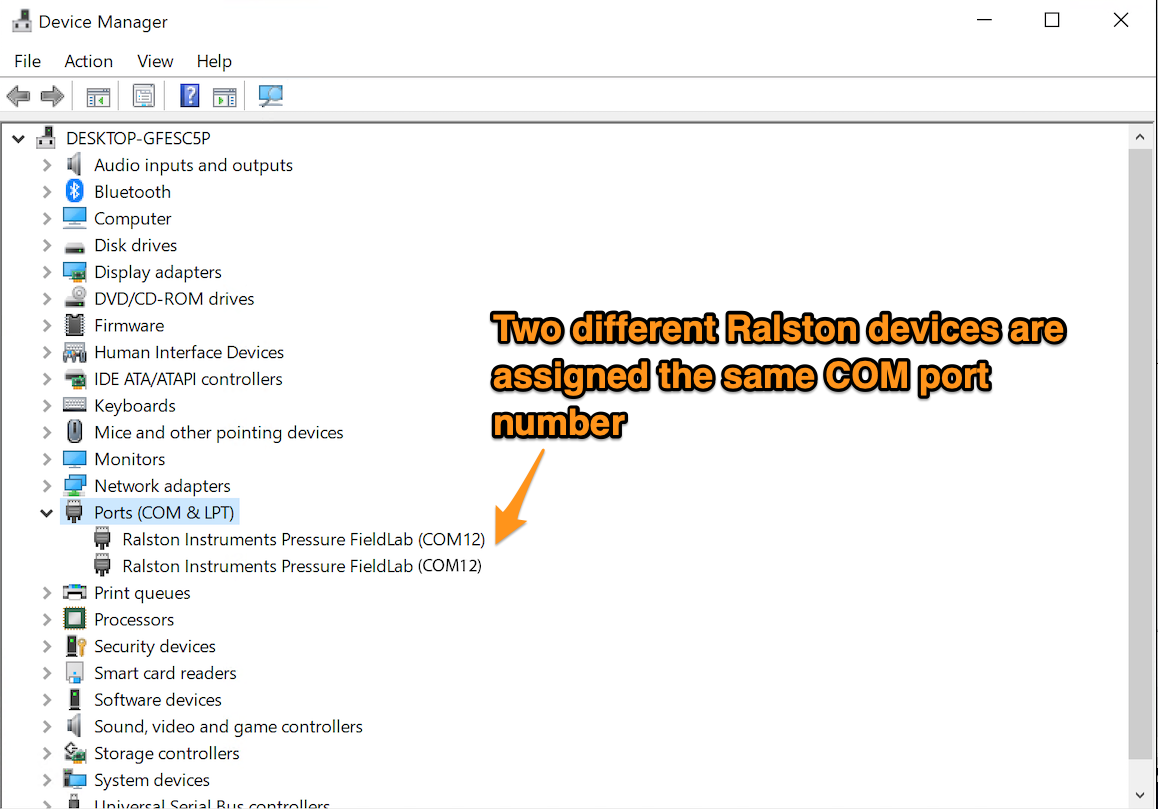This screenshot has height=809, width=1158.
Task: Click the Monitors icon
Action: click(x=75, y=459)
